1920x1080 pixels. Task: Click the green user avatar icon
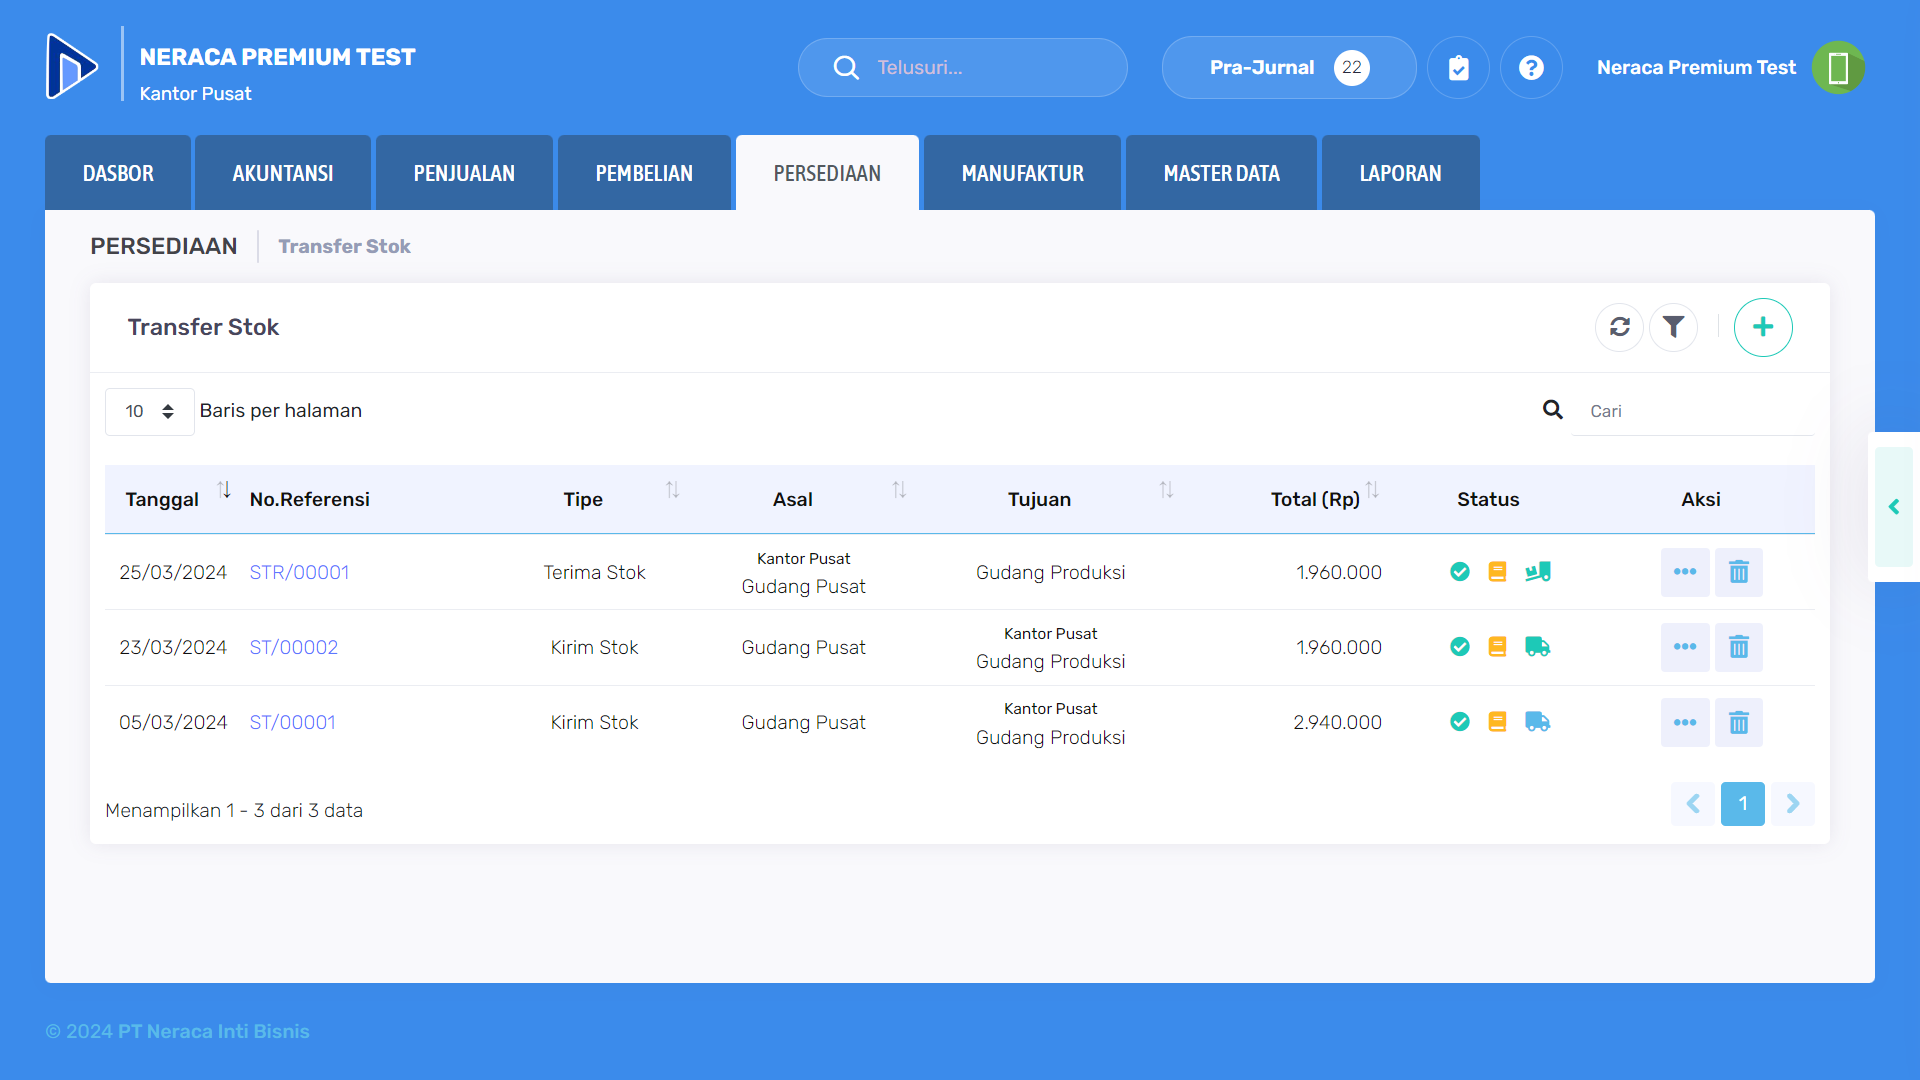1838,67
